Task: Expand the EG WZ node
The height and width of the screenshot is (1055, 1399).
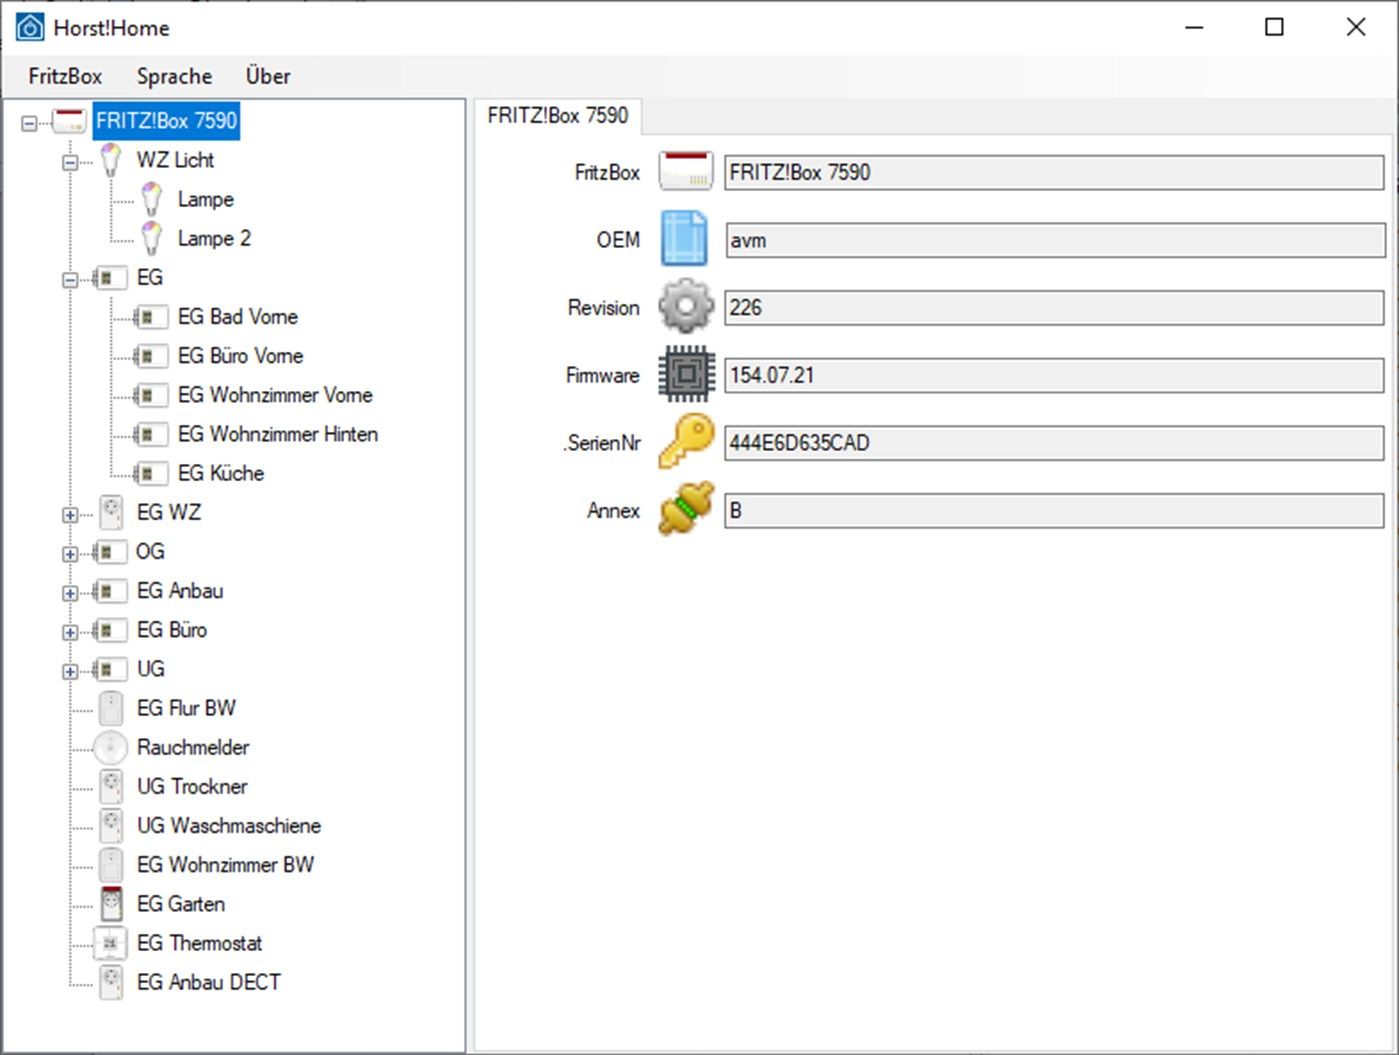Action: tap(70, 515)
